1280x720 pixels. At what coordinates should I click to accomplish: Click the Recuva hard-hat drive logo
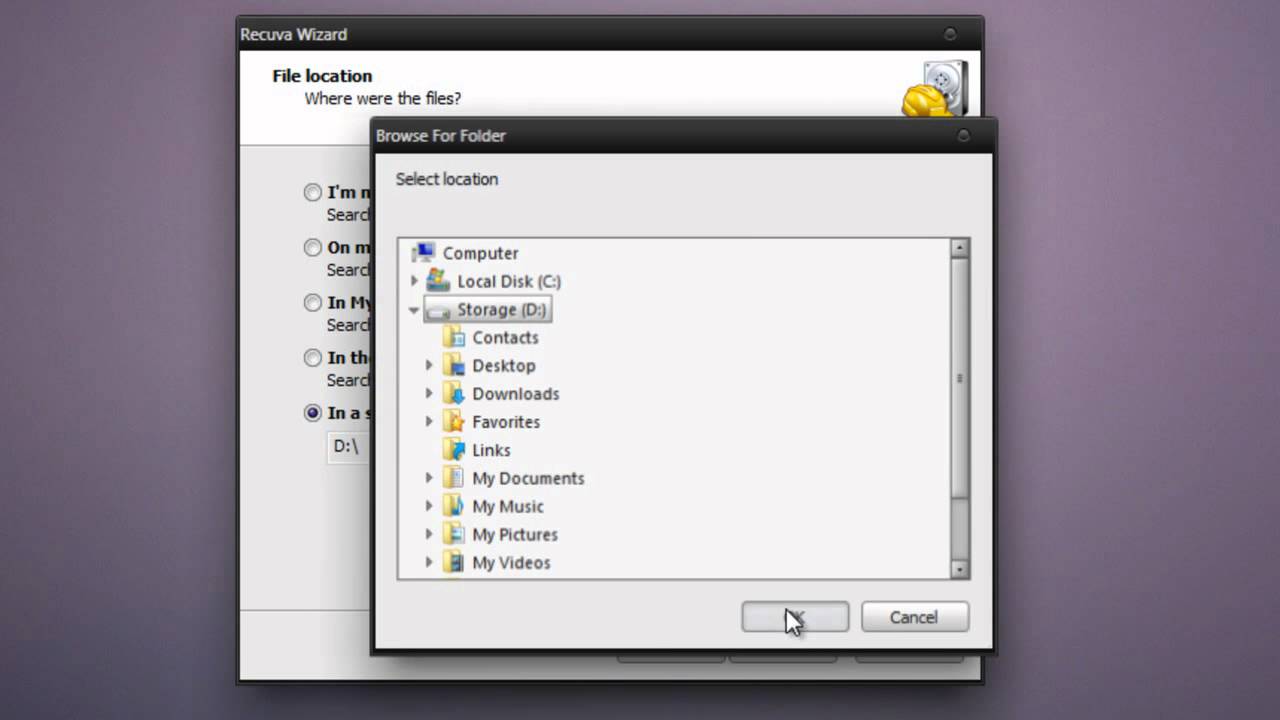(935, 88)
